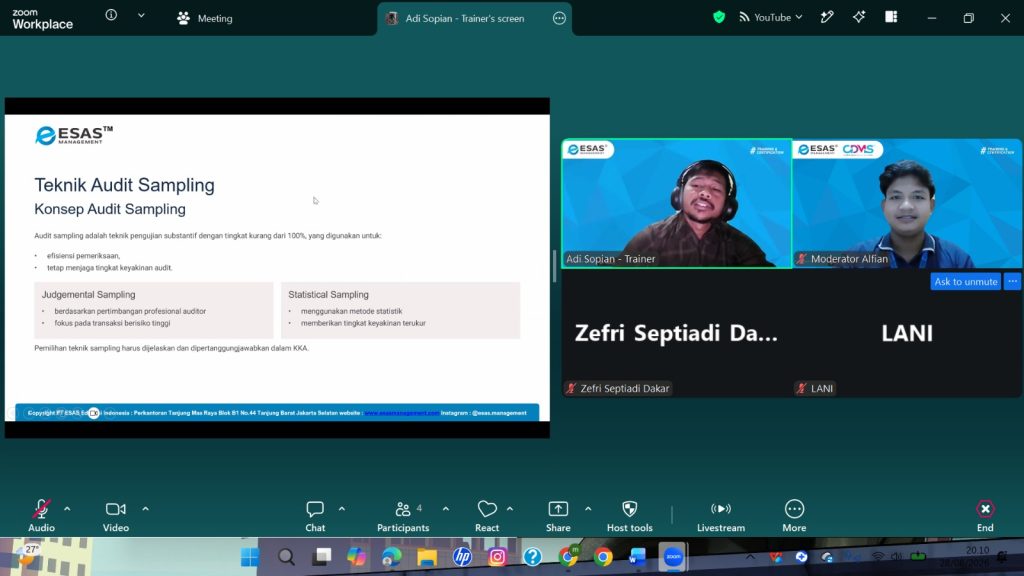This screenshot has width=1024, height=576.
Task: Open Windows taskbar Search
Action: (x=286, y=557)
